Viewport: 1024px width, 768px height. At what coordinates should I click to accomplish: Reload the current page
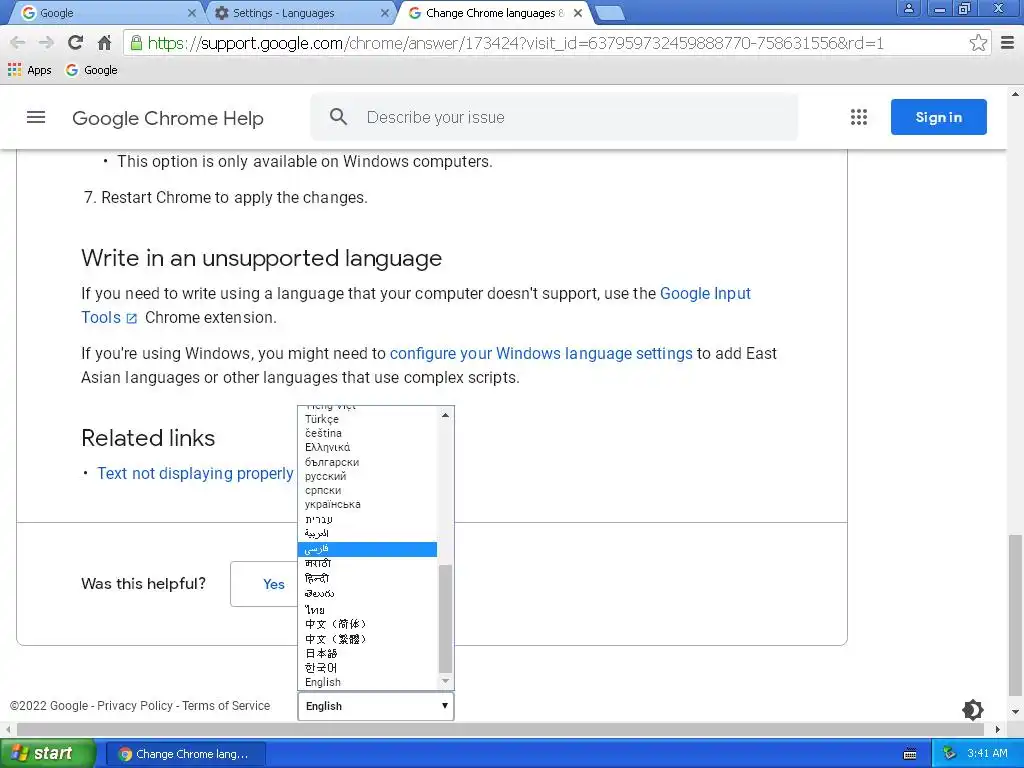pyautogui.click(x=75, y=43)
